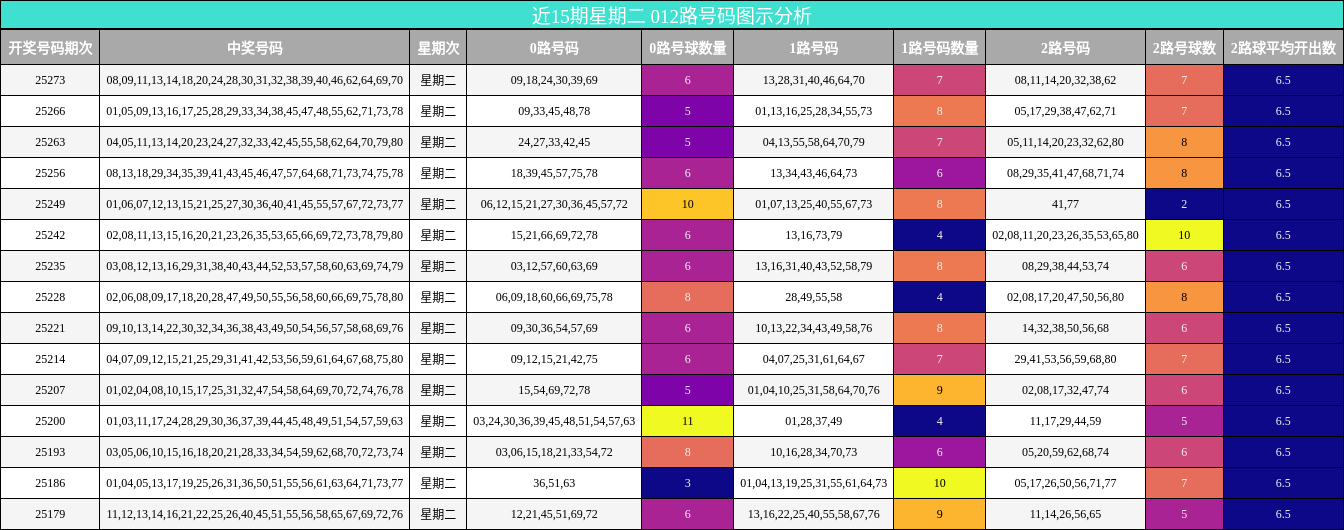
Task: Click the 星期次 column header
Action: tap(438, 48)
